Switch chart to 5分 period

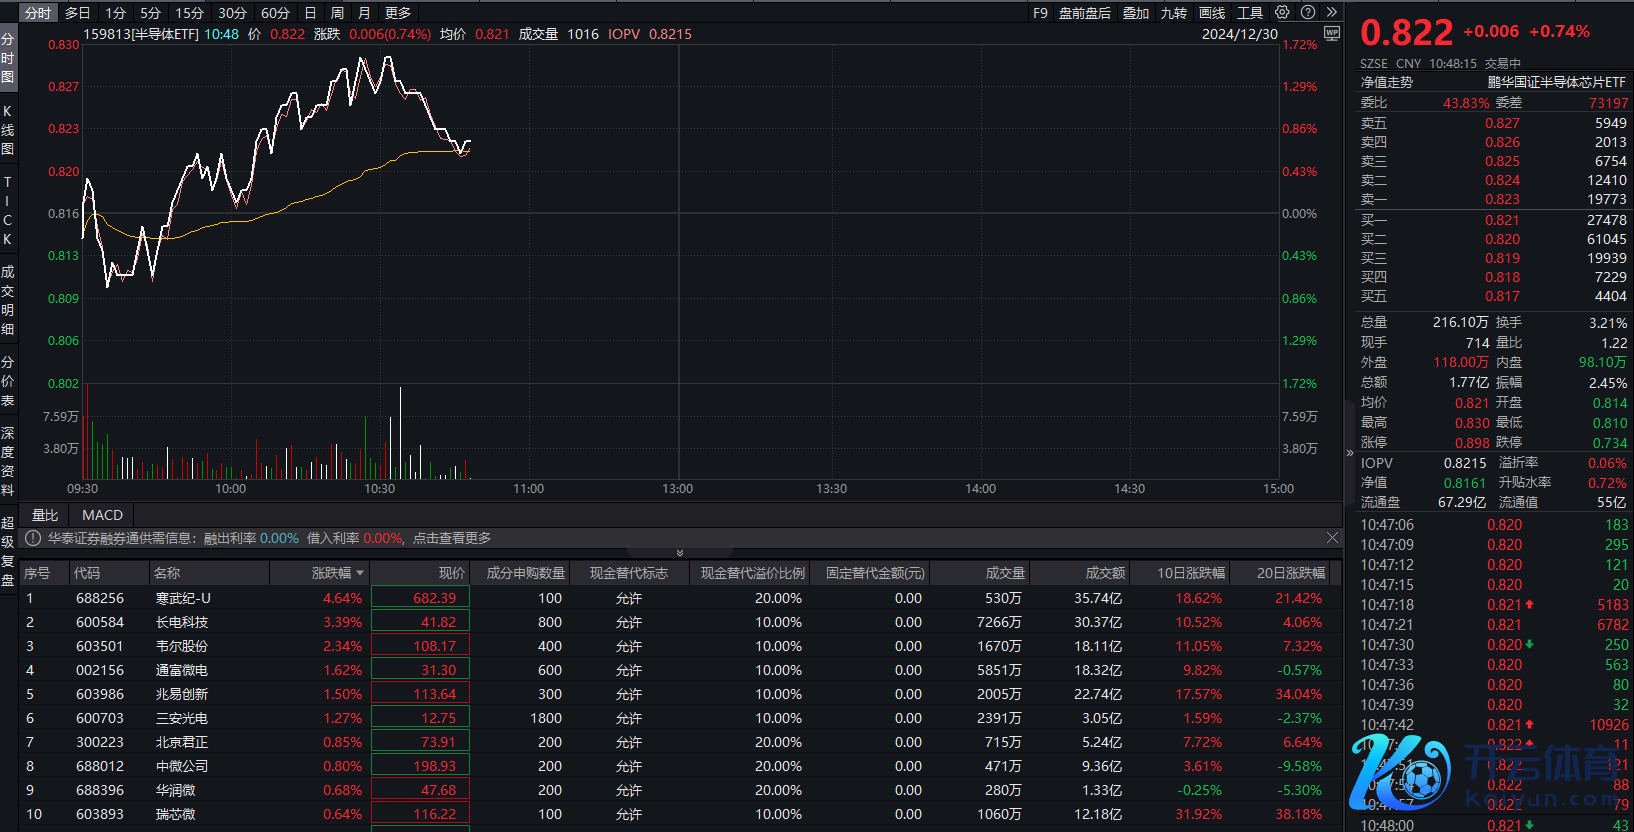coord(150,13)
